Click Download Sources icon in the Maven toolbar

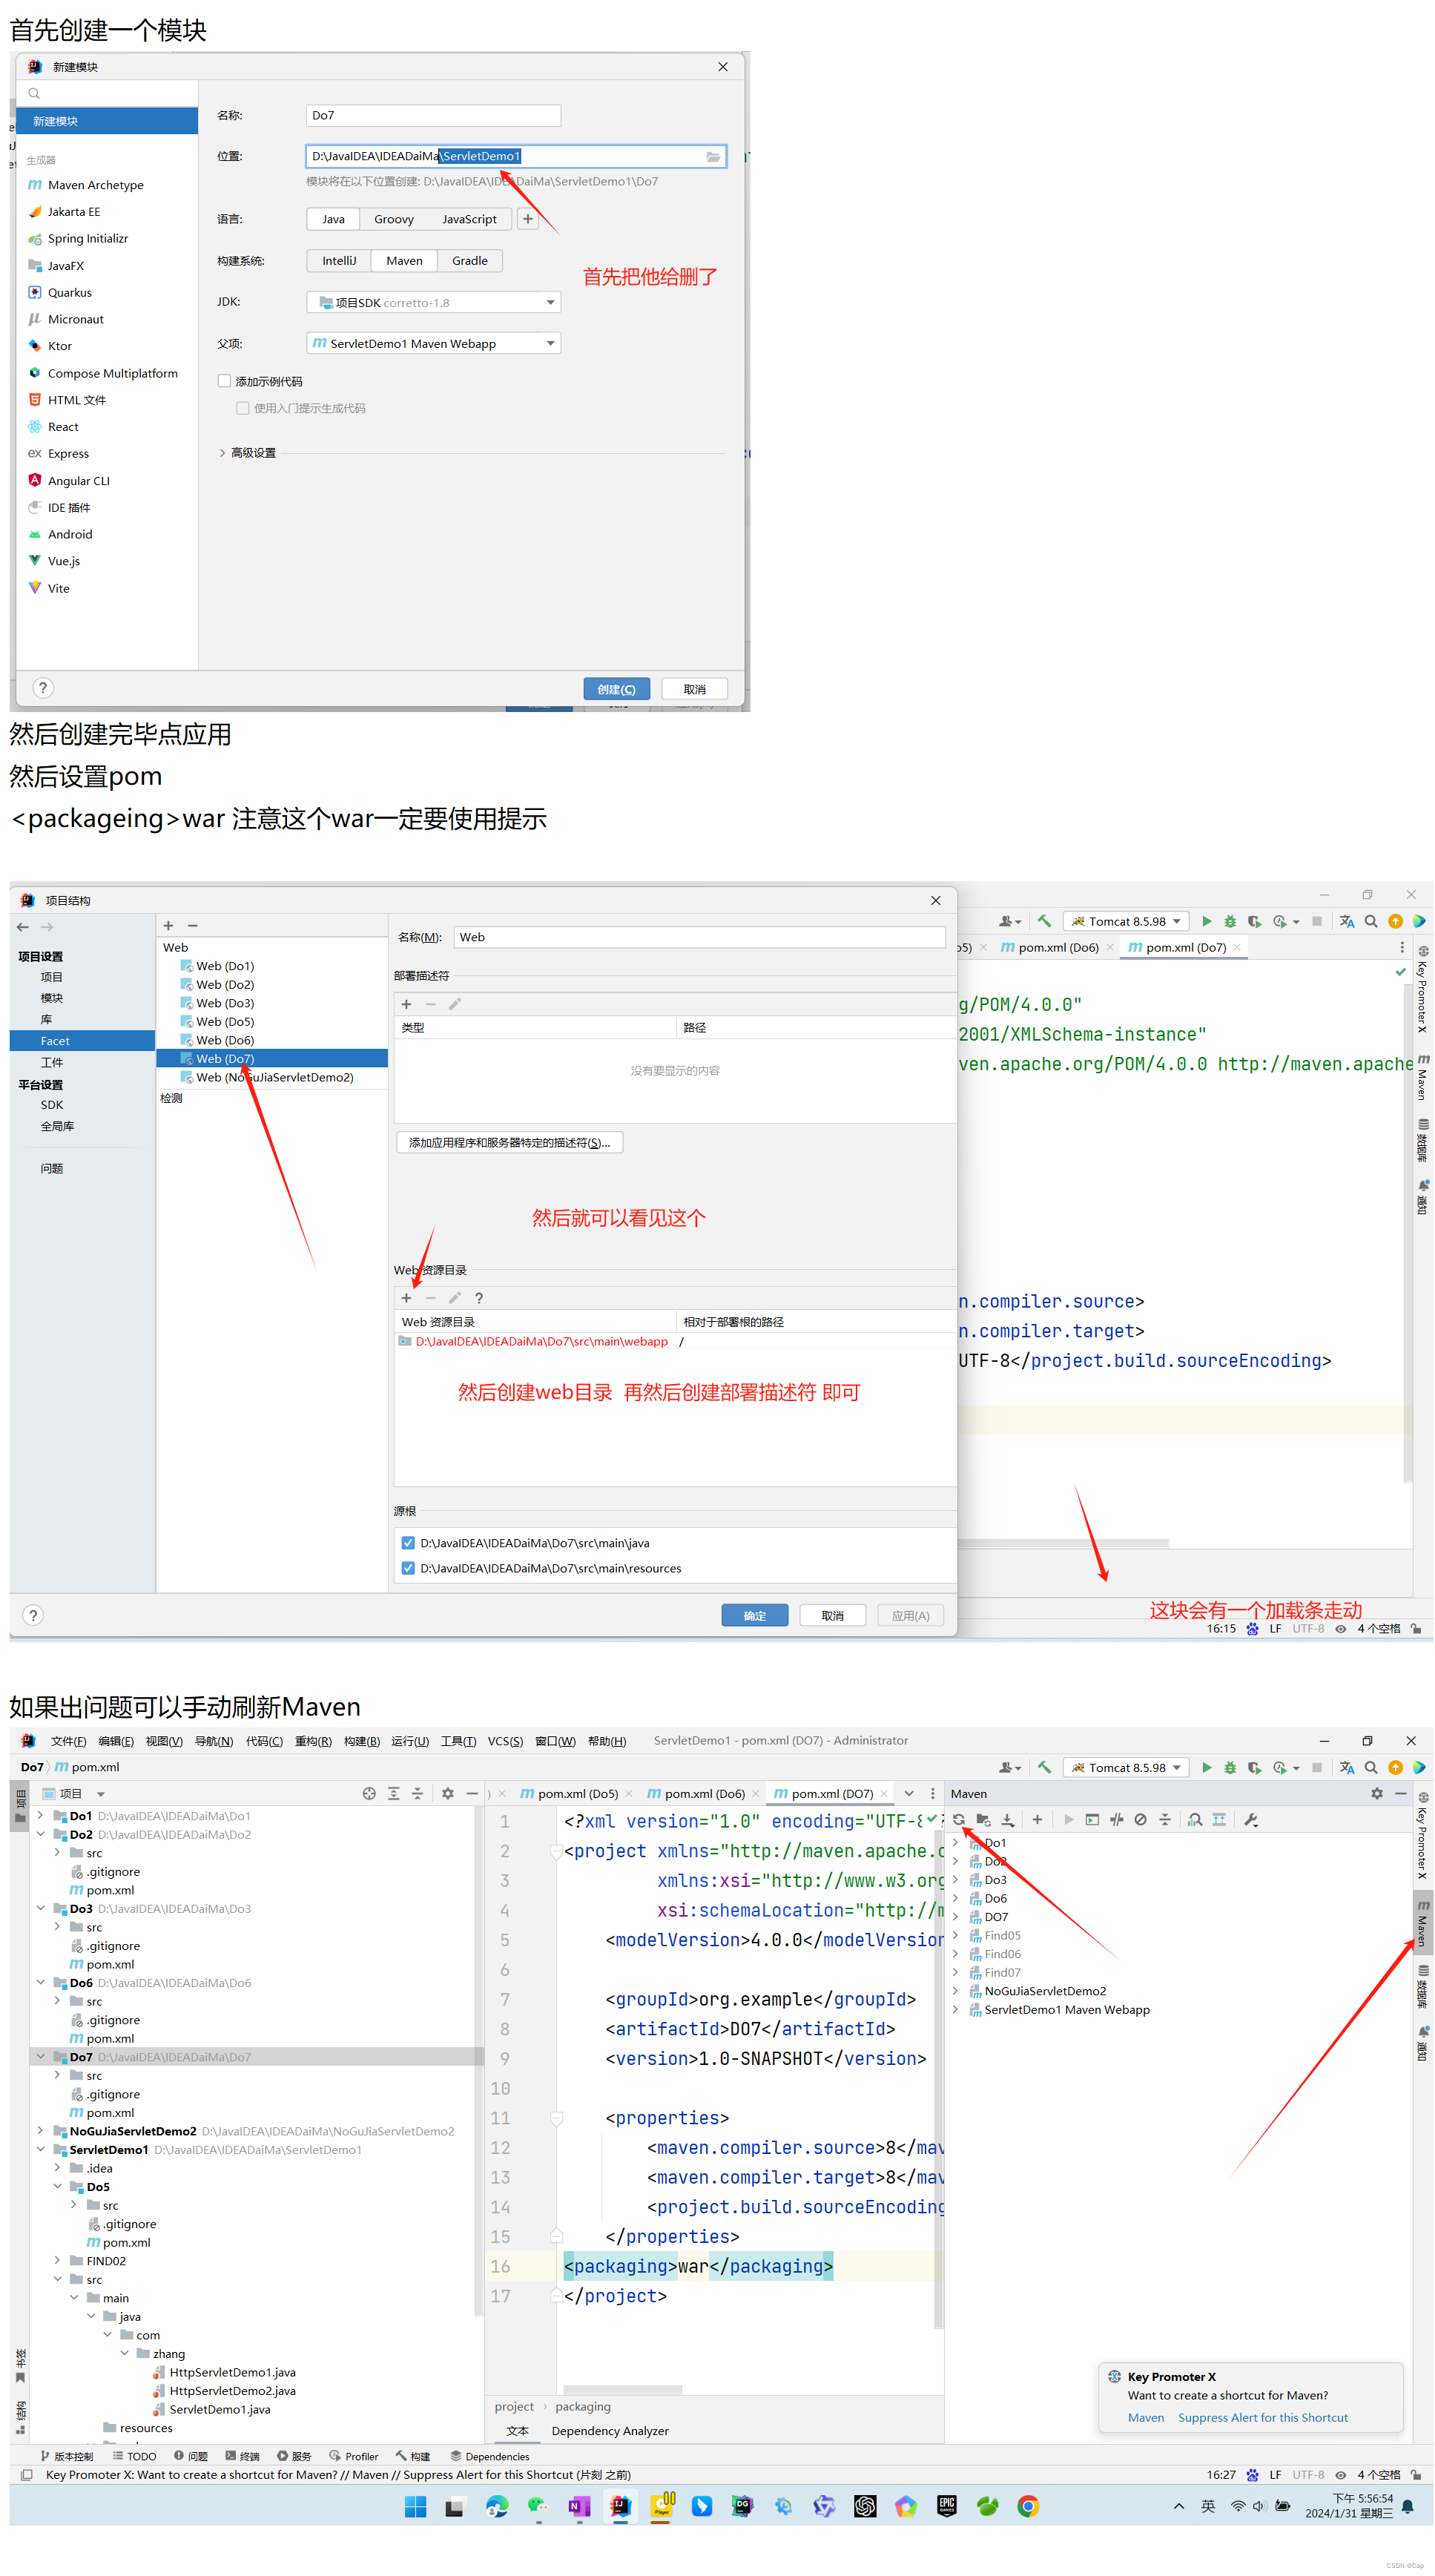coord(1007,1820)
